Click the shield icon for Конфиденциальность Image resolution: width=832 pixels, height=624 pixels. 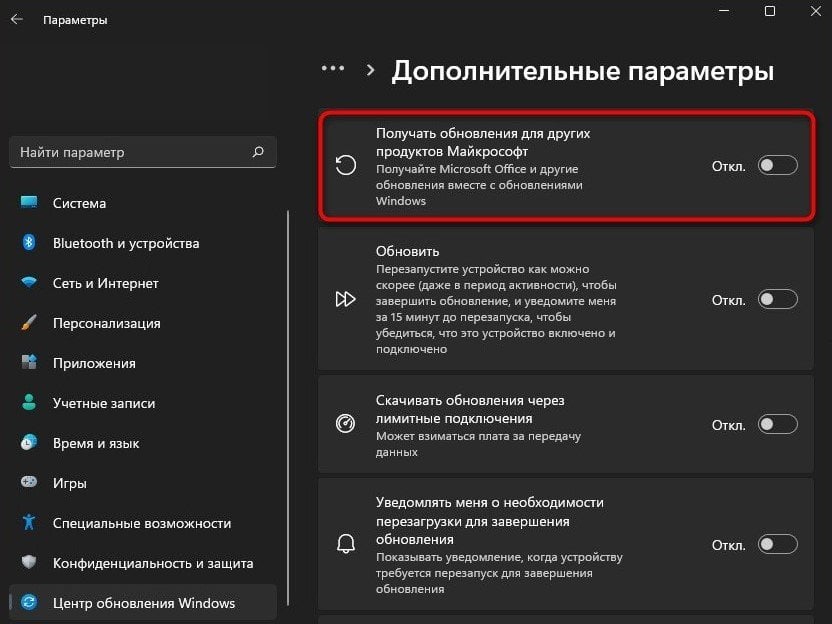tap(29, 562)
